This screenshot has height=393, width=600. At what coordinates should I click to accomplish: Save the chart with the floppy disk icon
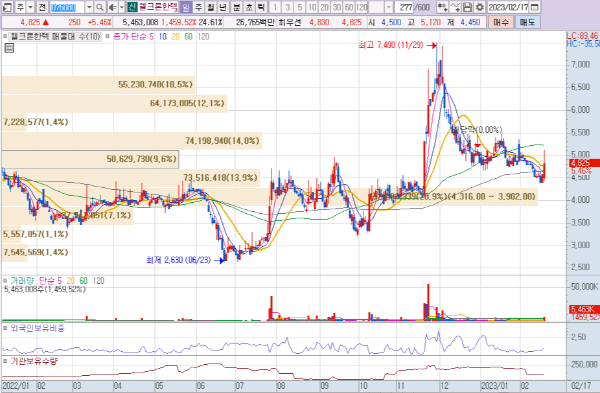tap(467, 7)
